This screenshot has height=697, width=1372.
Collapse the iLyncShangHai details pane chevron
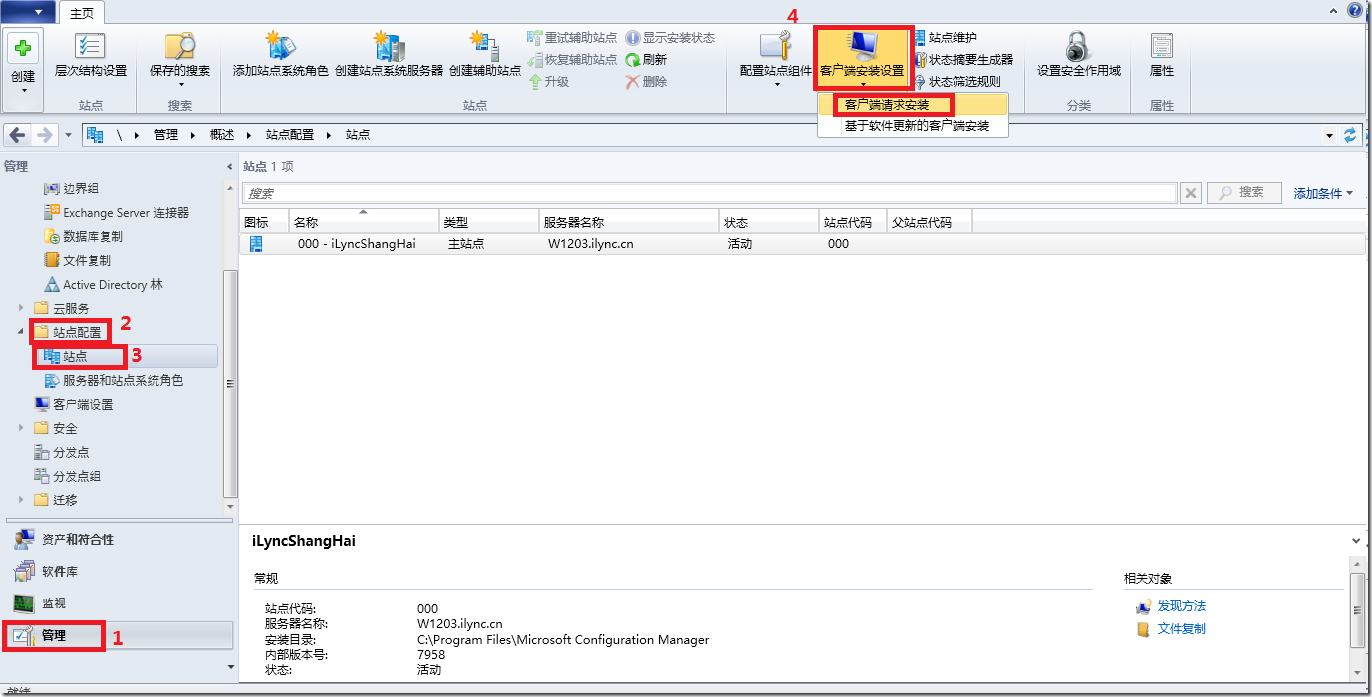pos(1355,541)
